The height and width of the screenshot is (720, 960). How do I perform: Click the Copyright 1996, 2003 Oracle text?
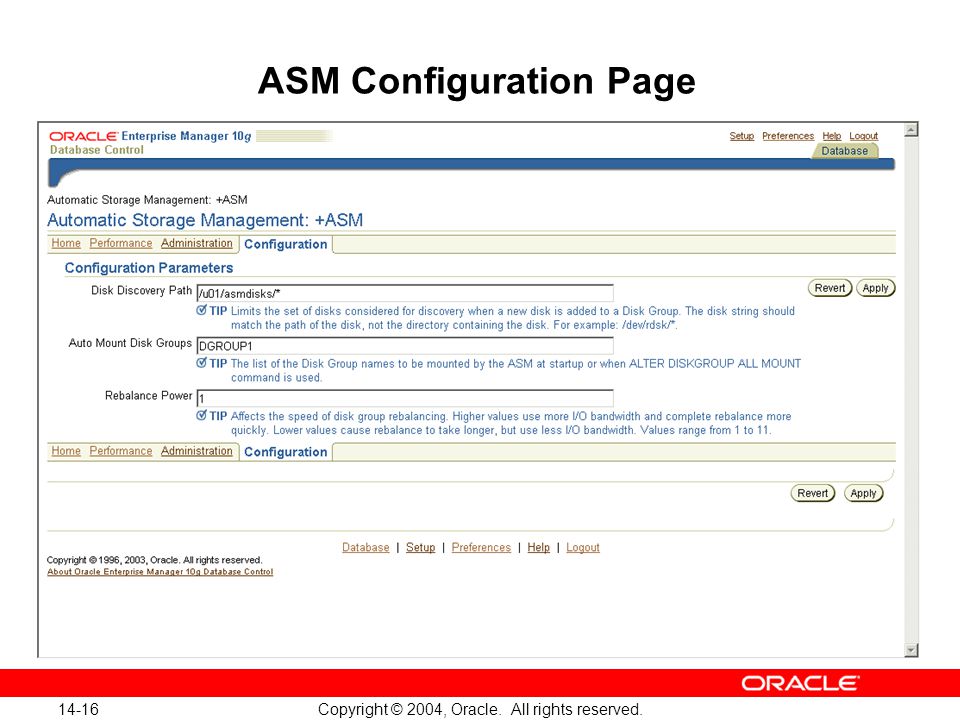click(x=154, y=560)
